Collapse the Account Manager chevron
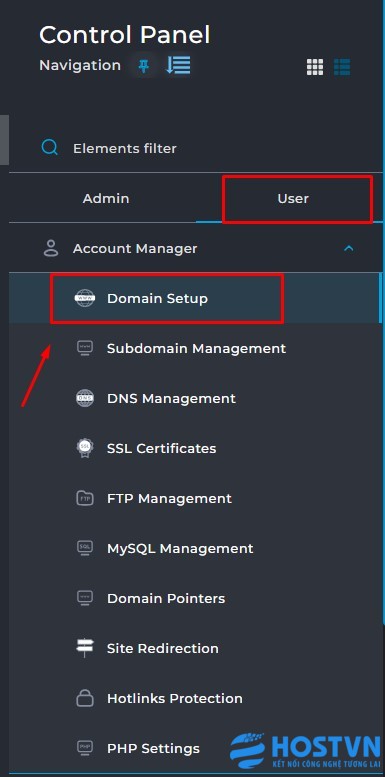 click(x=349, y=248)
